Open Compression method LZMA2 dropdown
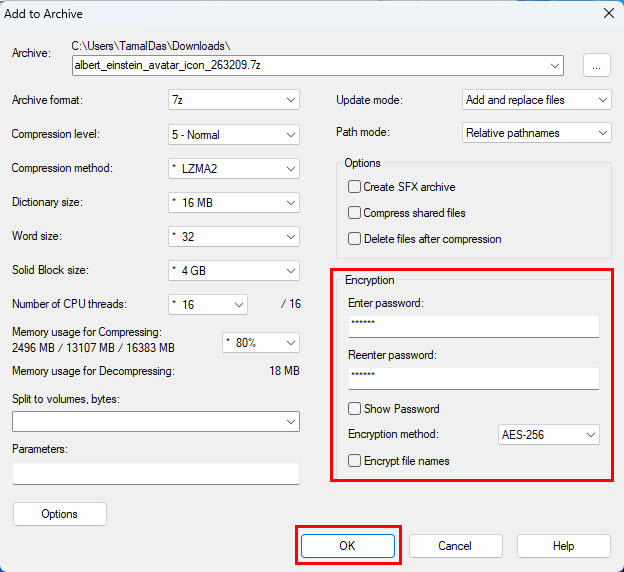The width and height of the screenshot is (624, 572). pos(234,168)
